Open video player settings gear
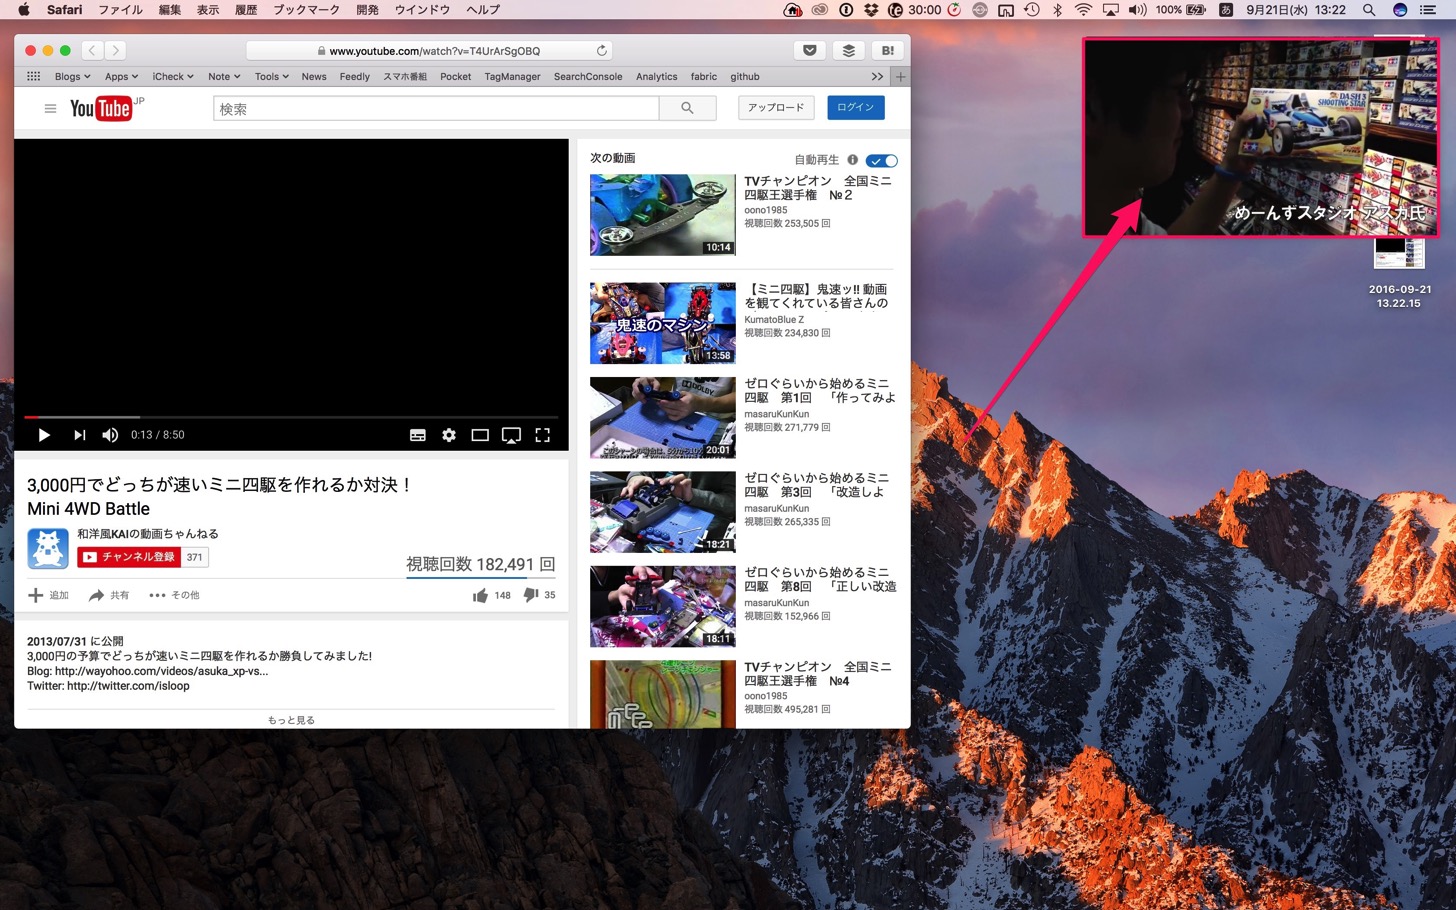 point(449,435)
